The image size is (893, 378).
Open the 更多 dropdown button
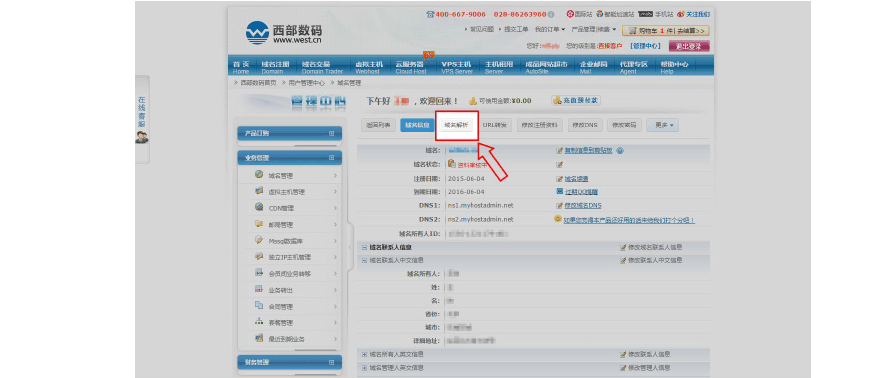[662, 125]
